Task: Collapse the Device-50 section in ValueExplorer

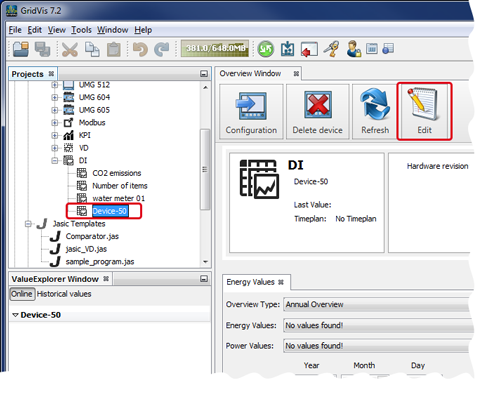Action: pos(15,315)
